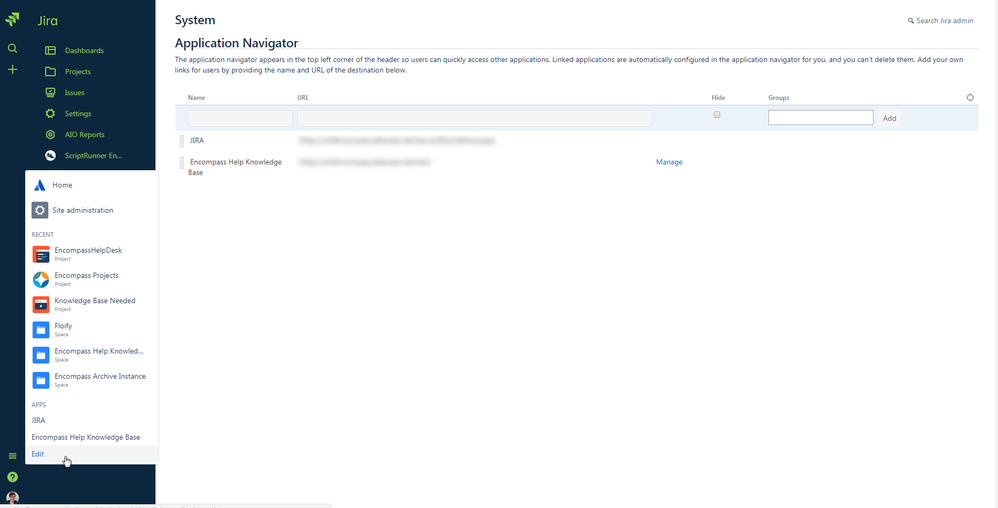
Task: Click the Issues icon
Action: click(50, 92)
